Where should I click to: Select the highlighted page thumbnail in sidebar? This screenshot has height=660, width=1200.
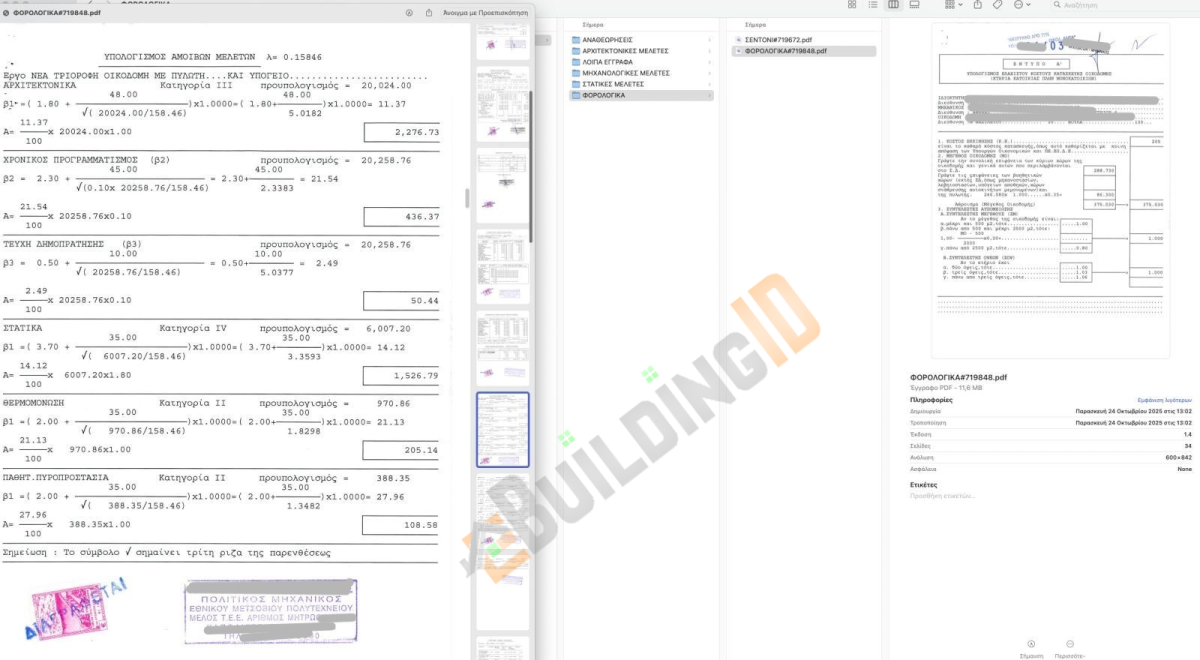coord(502,430)
